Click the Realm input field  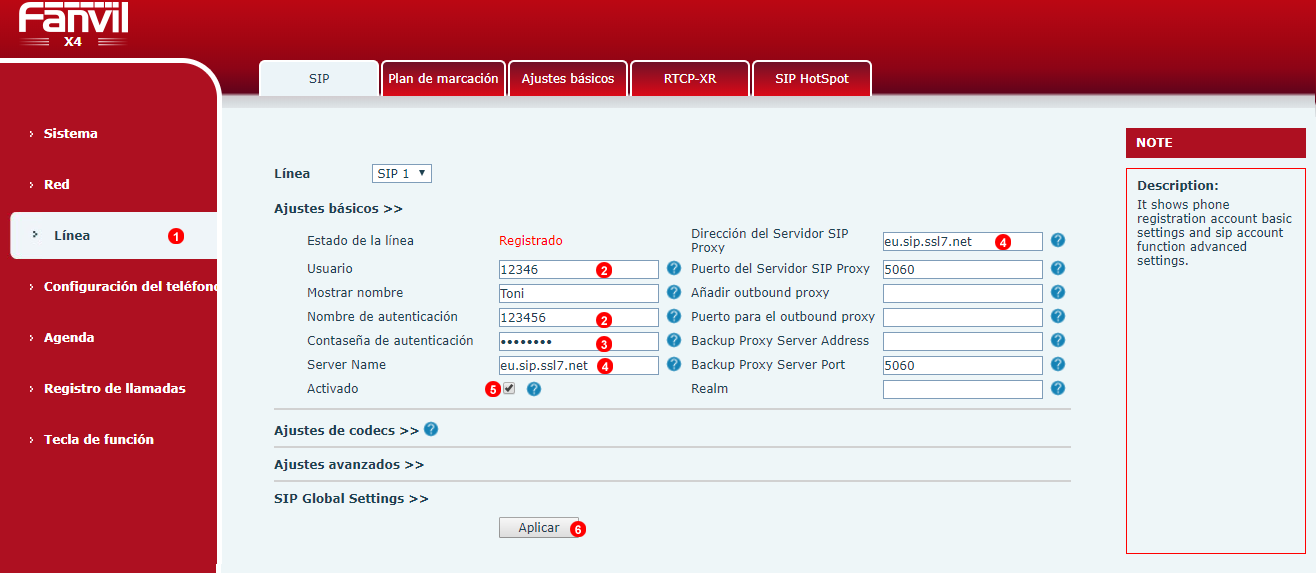(x=963, y=389)
